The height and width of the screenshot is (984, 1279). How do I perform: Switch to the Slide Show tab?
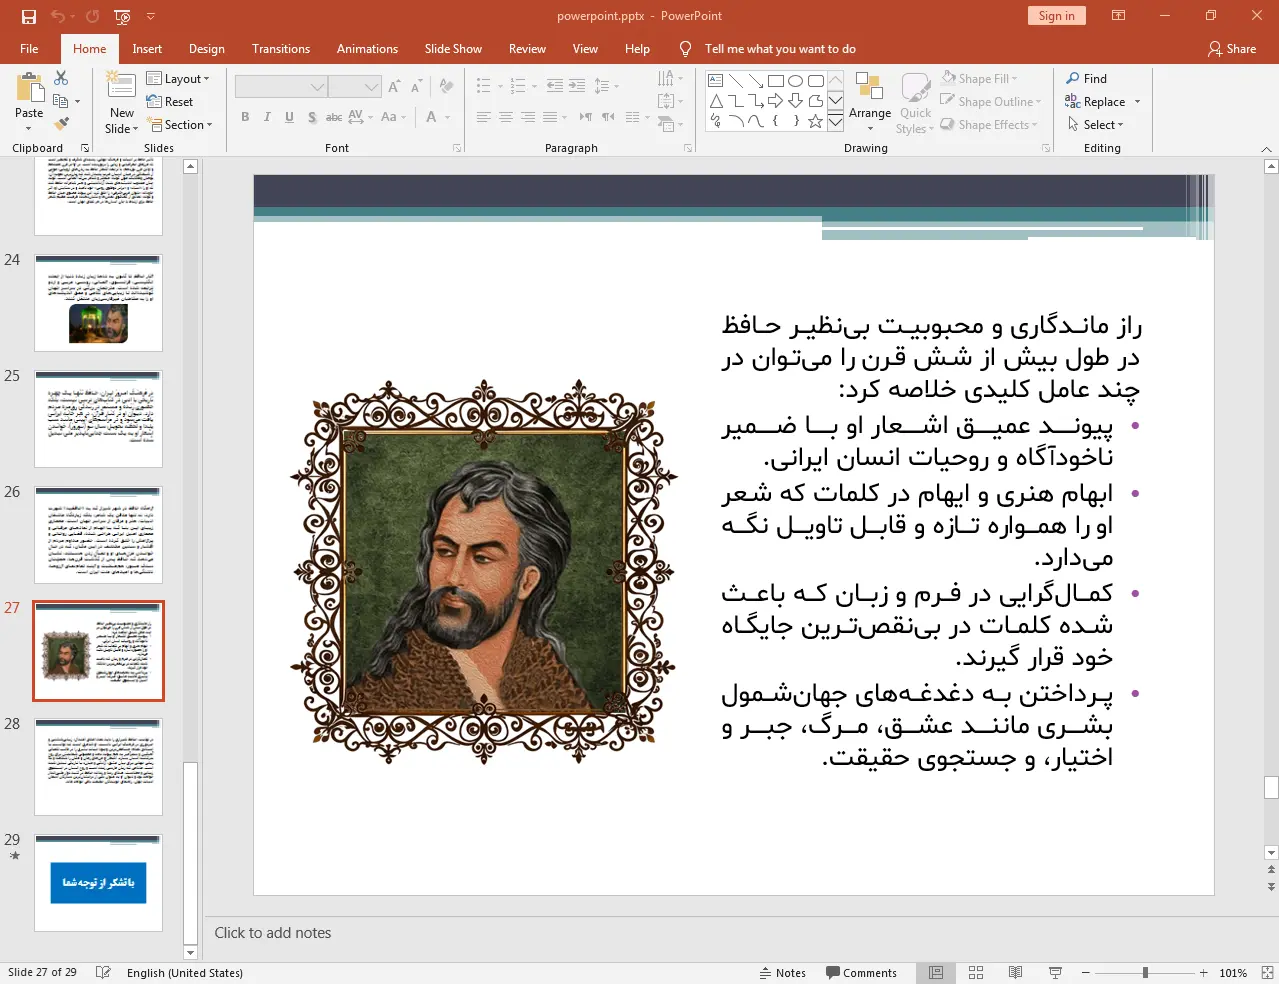453,48
